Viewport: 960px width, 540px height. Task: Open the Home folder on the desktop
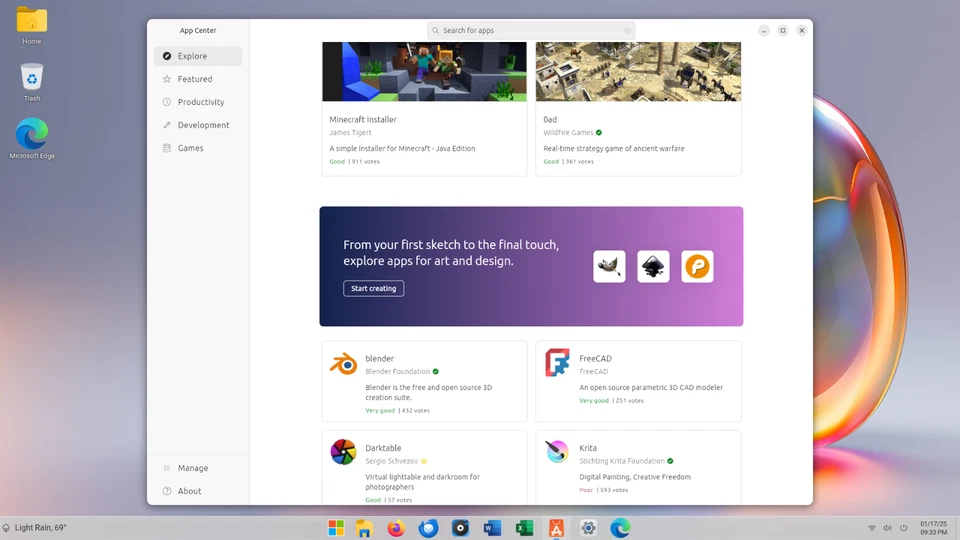tap(32, 26)
